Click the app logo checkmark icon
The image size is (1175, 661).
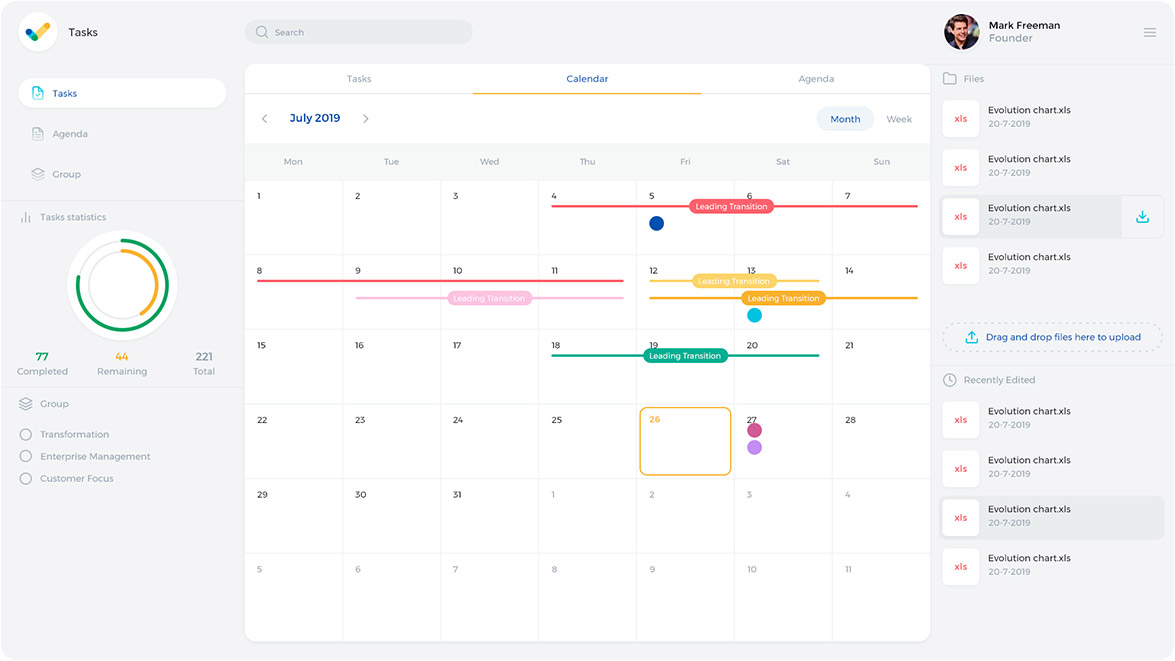click(x=37, y=31)
